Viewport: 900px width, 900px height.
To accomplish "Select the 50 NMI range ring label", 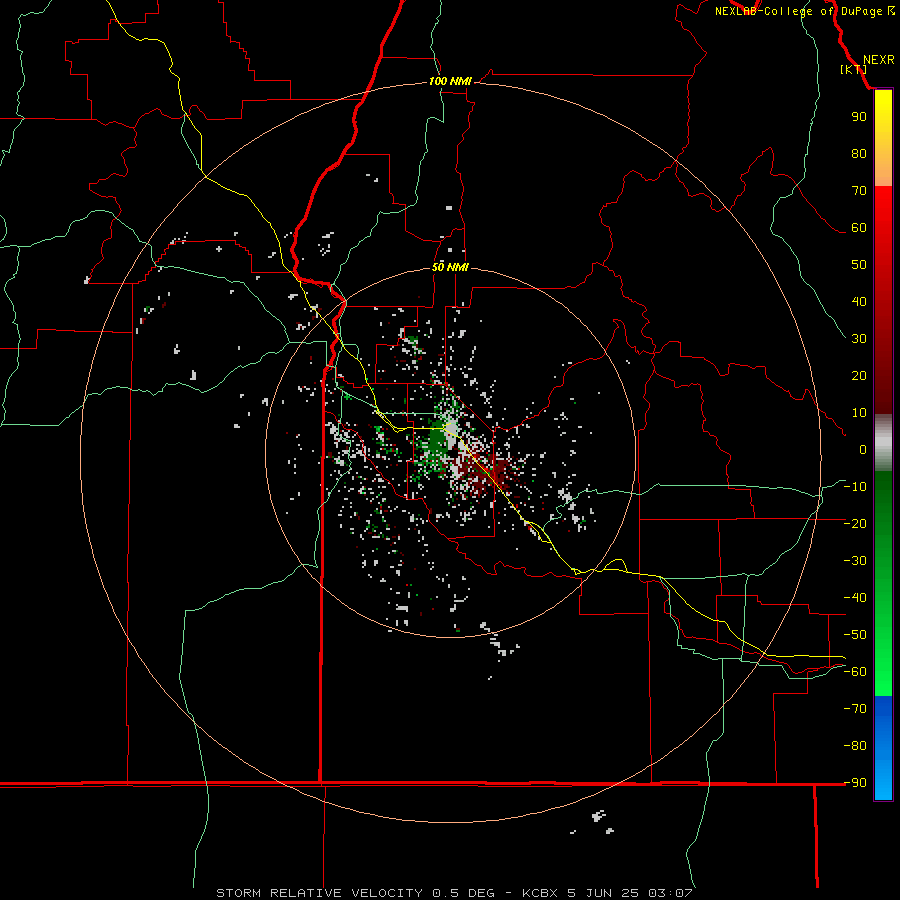I will pos(450,267).
